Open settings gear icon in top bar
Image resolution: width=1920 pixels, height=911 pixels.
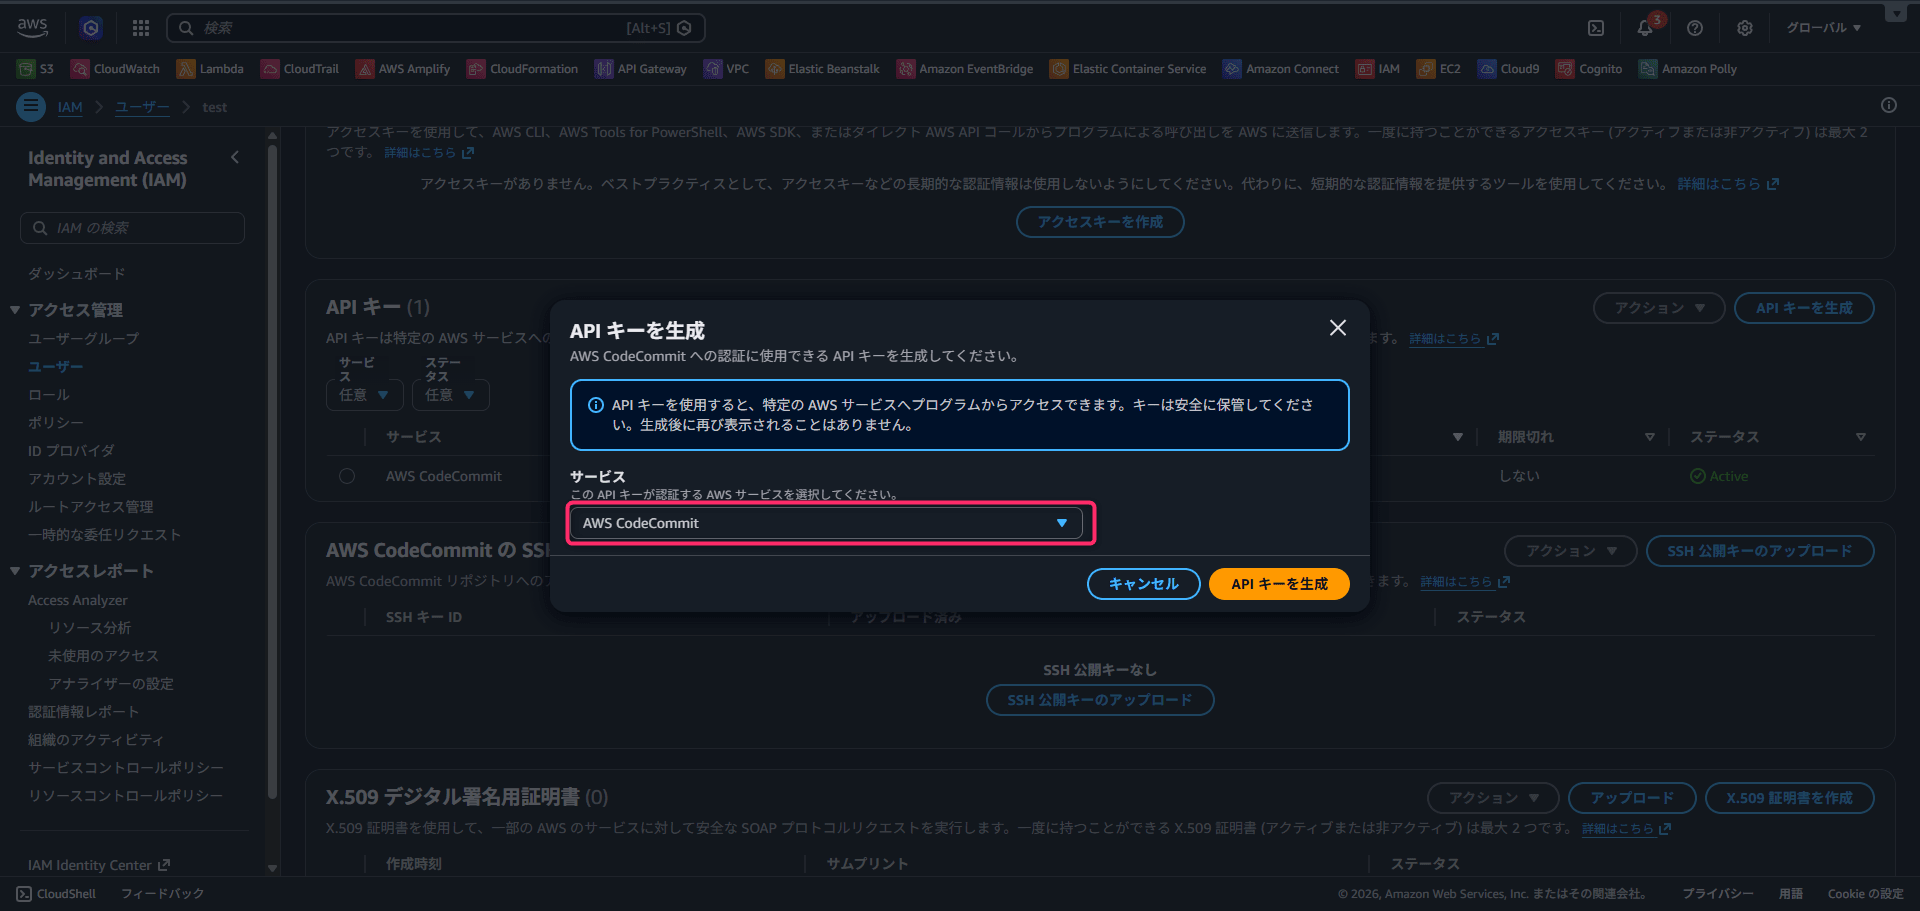click(x=1745, y=28)
